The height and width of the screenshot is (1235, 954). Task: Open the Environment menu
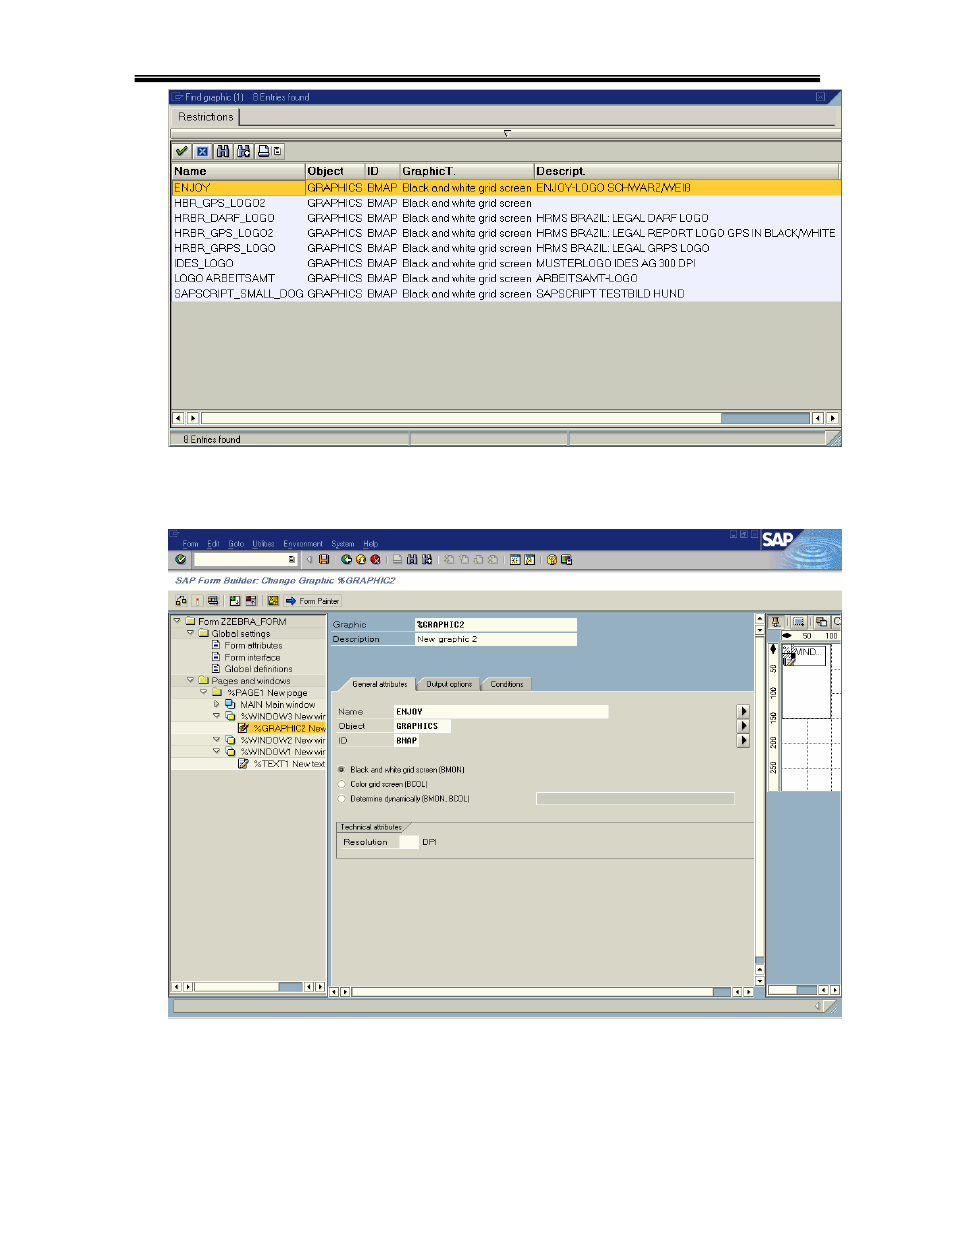(303, 544)
